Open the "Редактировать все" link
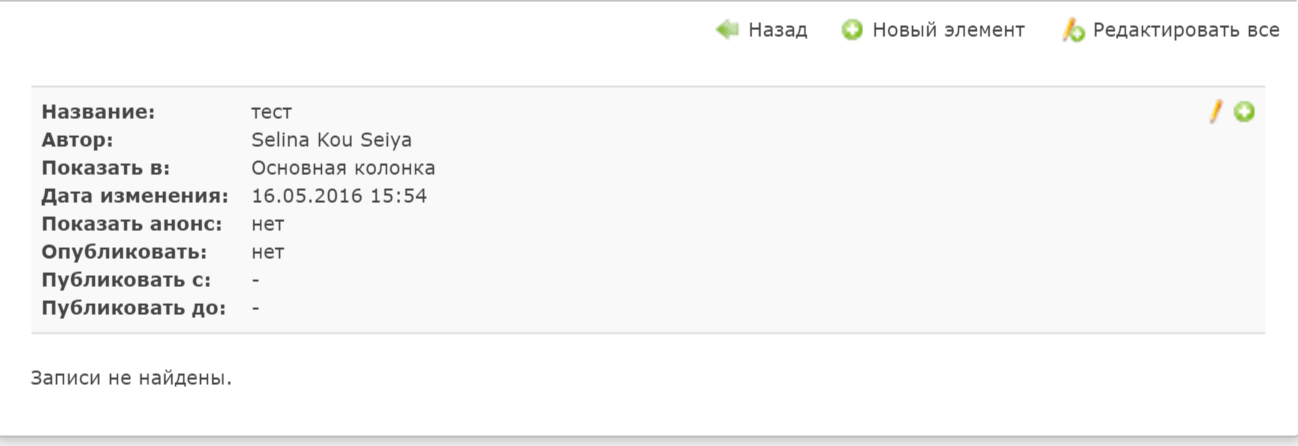 click(1186, 30)
